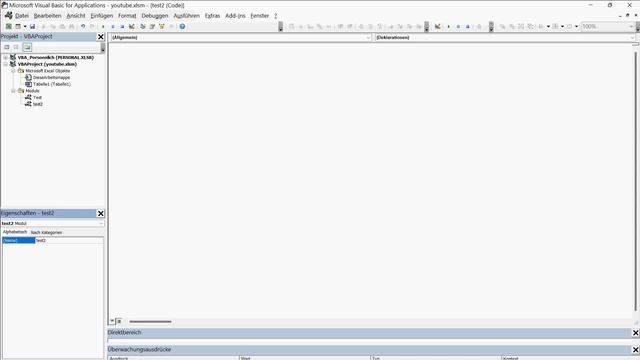Screen dimensions: 640x360
Task: Open the Project Explorer toolbar icon
Action: click(142, 27)
